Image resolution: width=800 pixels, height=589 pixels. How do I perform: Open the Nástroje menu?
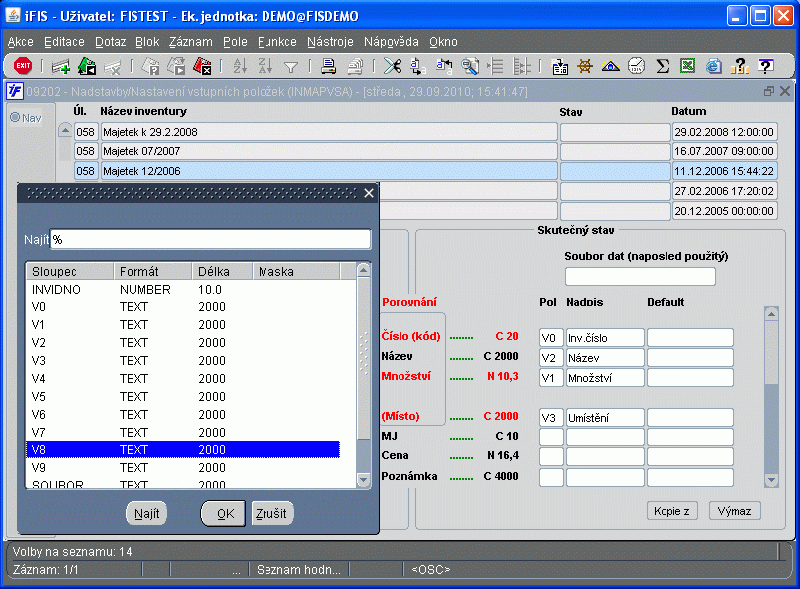(x=330, y=42)
